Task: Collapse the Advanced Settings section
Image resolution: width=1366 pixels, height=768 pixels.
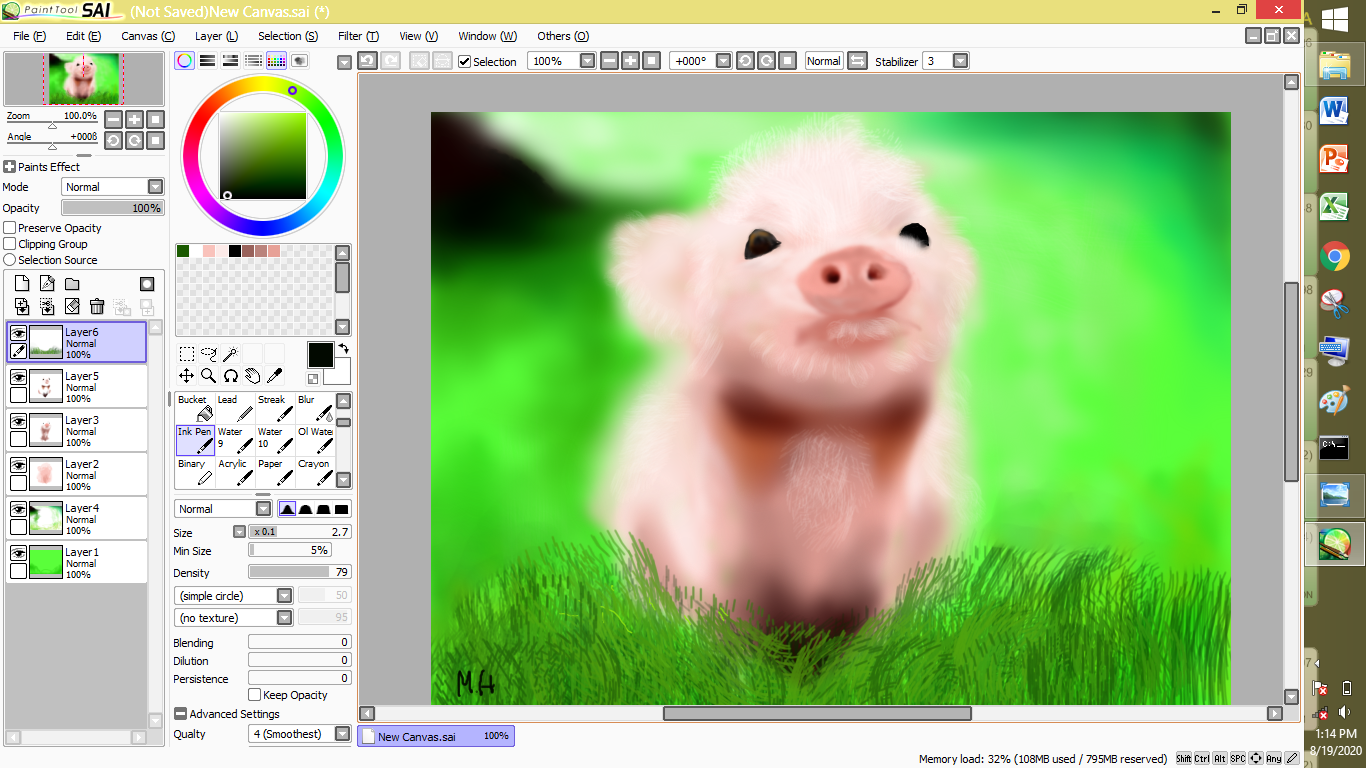Action: click(x=181, y=714)
